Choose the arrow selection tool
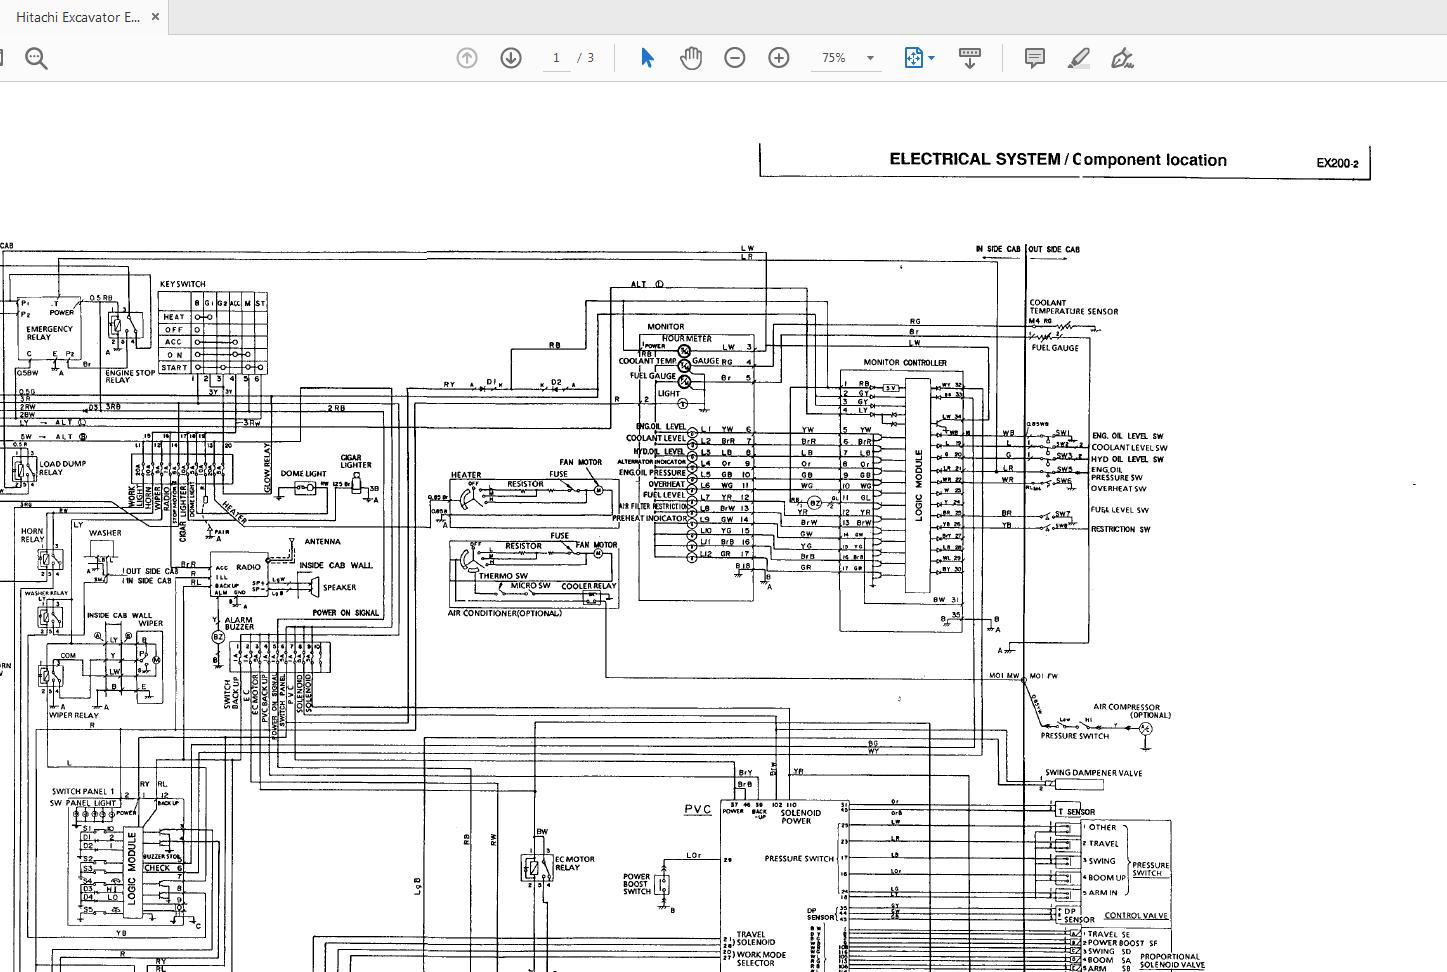Viewport: 1447px width, 972px height. 647,58
